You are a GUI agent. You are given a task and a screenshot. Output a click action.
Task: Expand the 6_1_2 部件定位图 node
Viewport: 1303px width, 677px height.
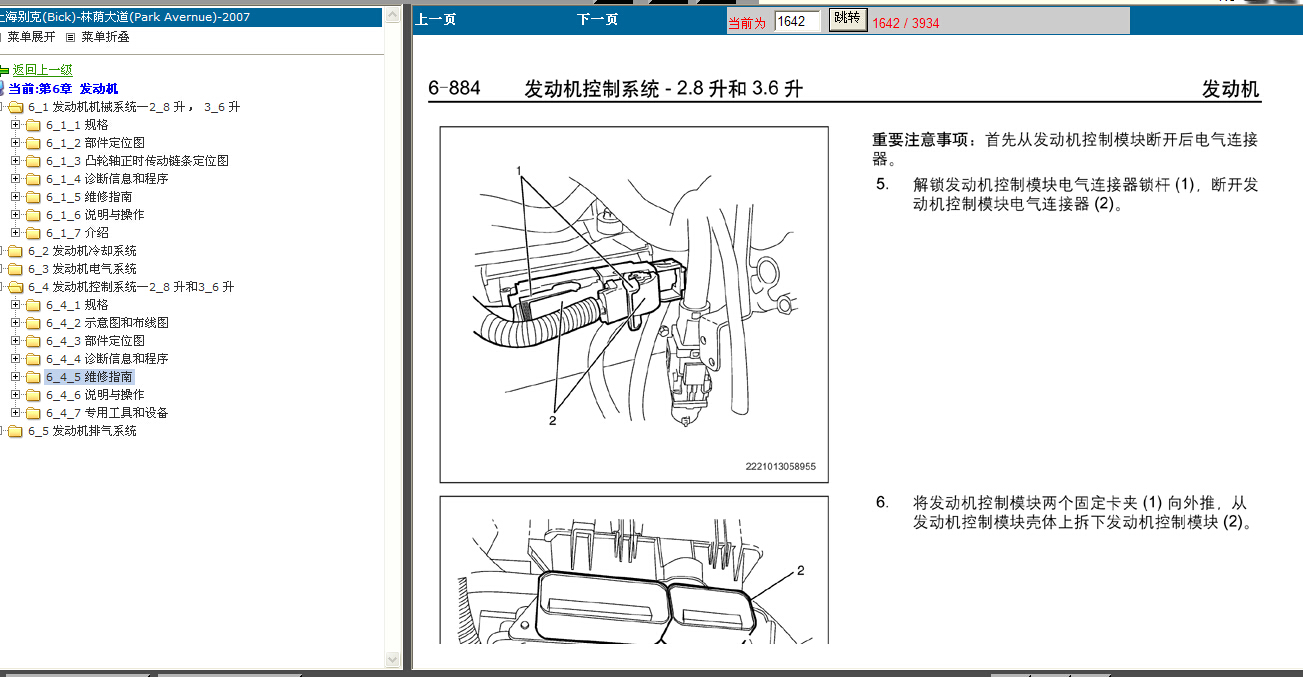coord(15,143)
